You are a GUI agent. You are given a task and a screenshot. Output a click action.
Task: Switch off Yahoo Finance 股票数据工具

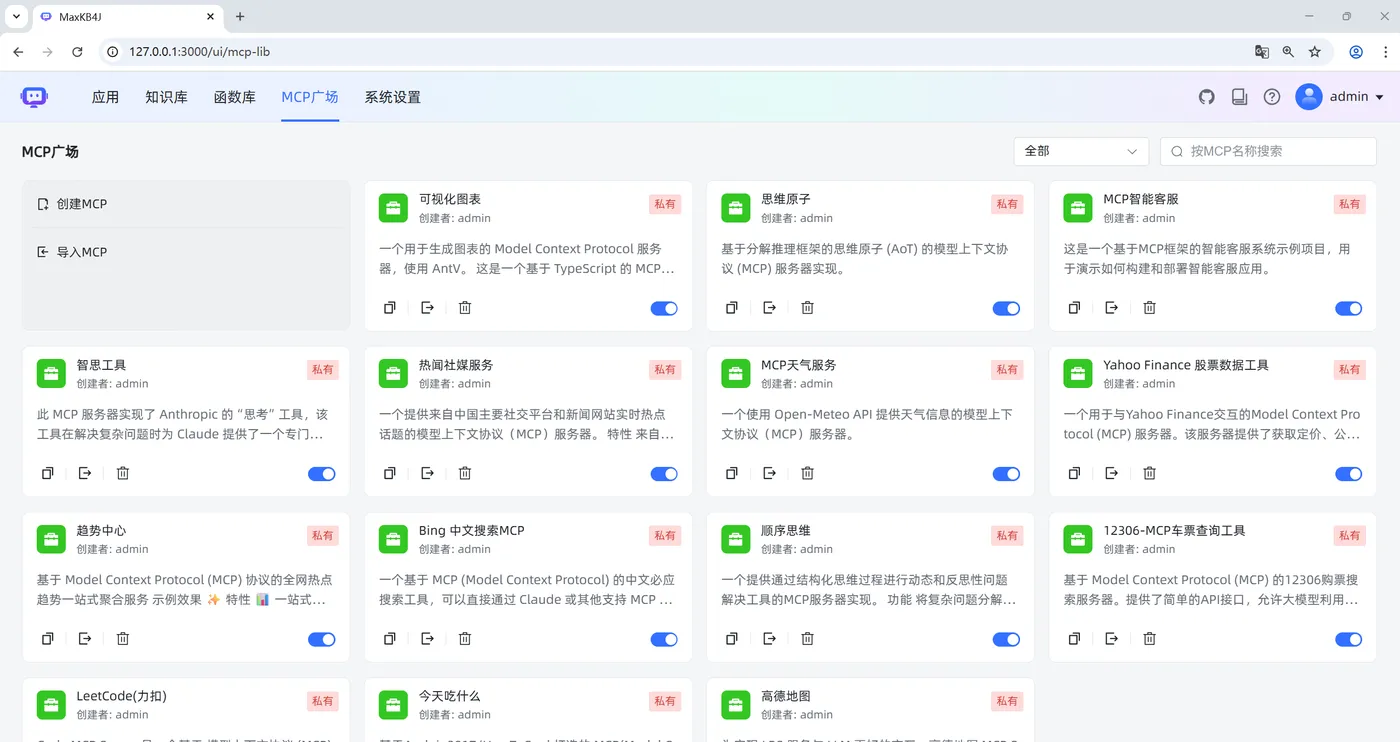[1348, 474]
